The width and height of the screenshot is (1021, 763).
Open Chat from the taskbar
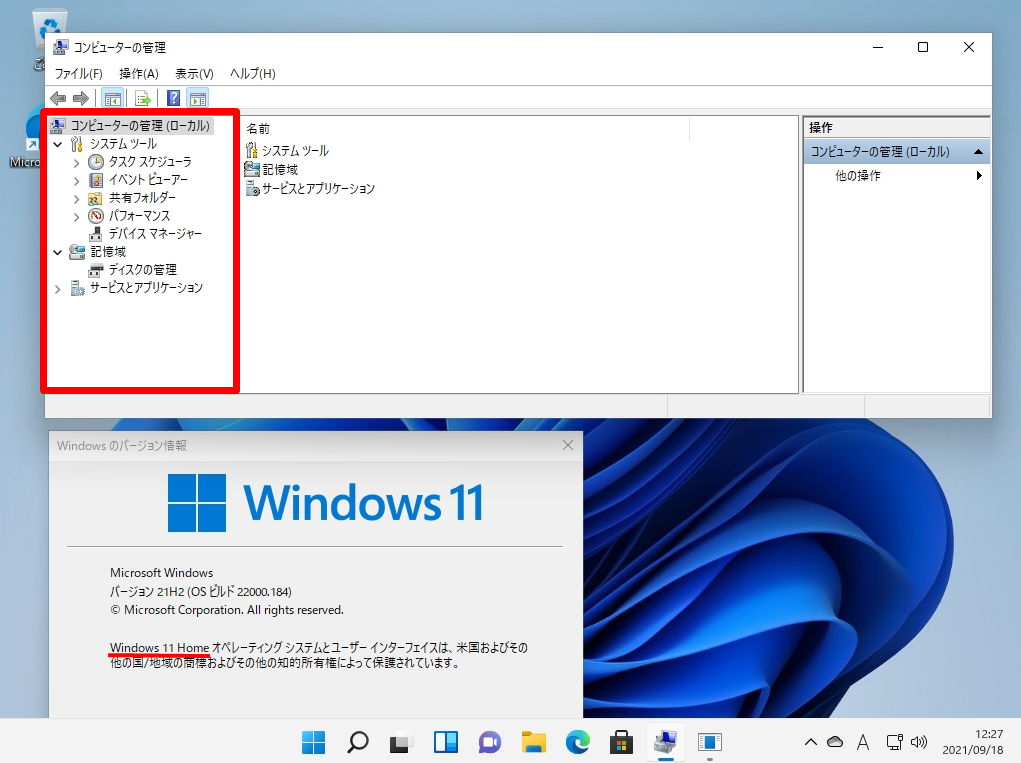pos(490,742)
